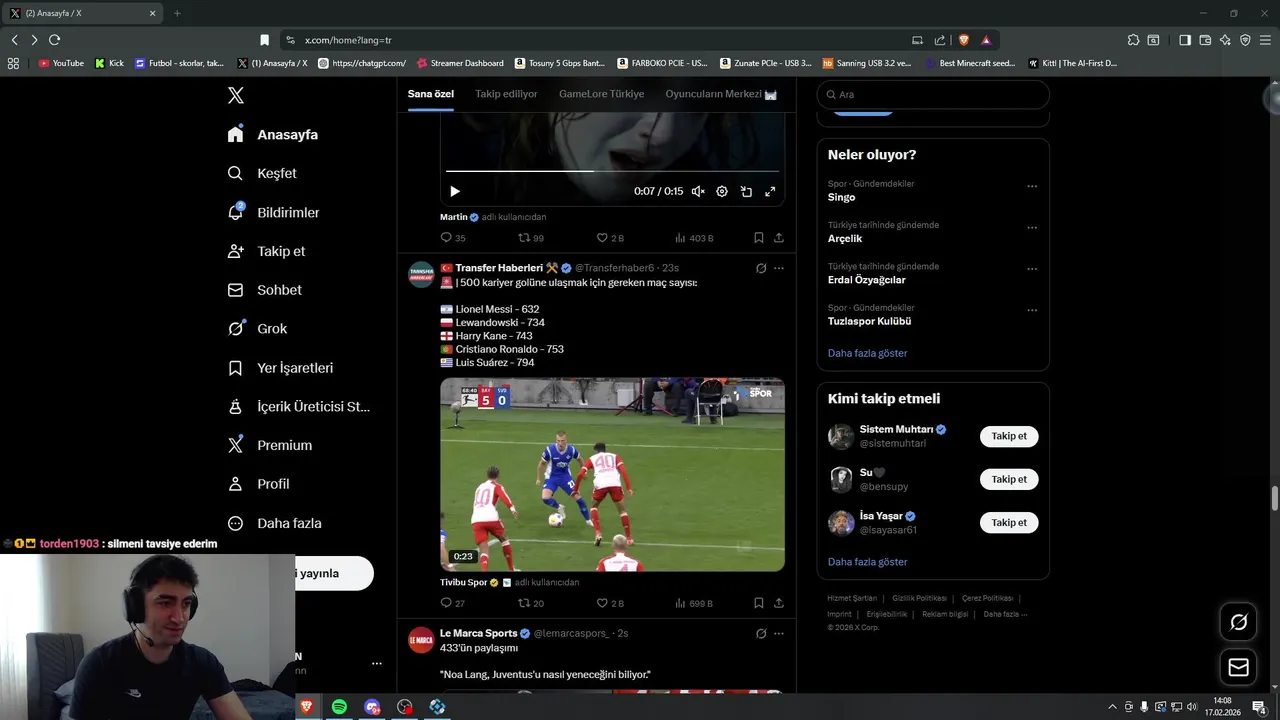
Task: Open video settings gear on Martin video
Action: (722, 191)
